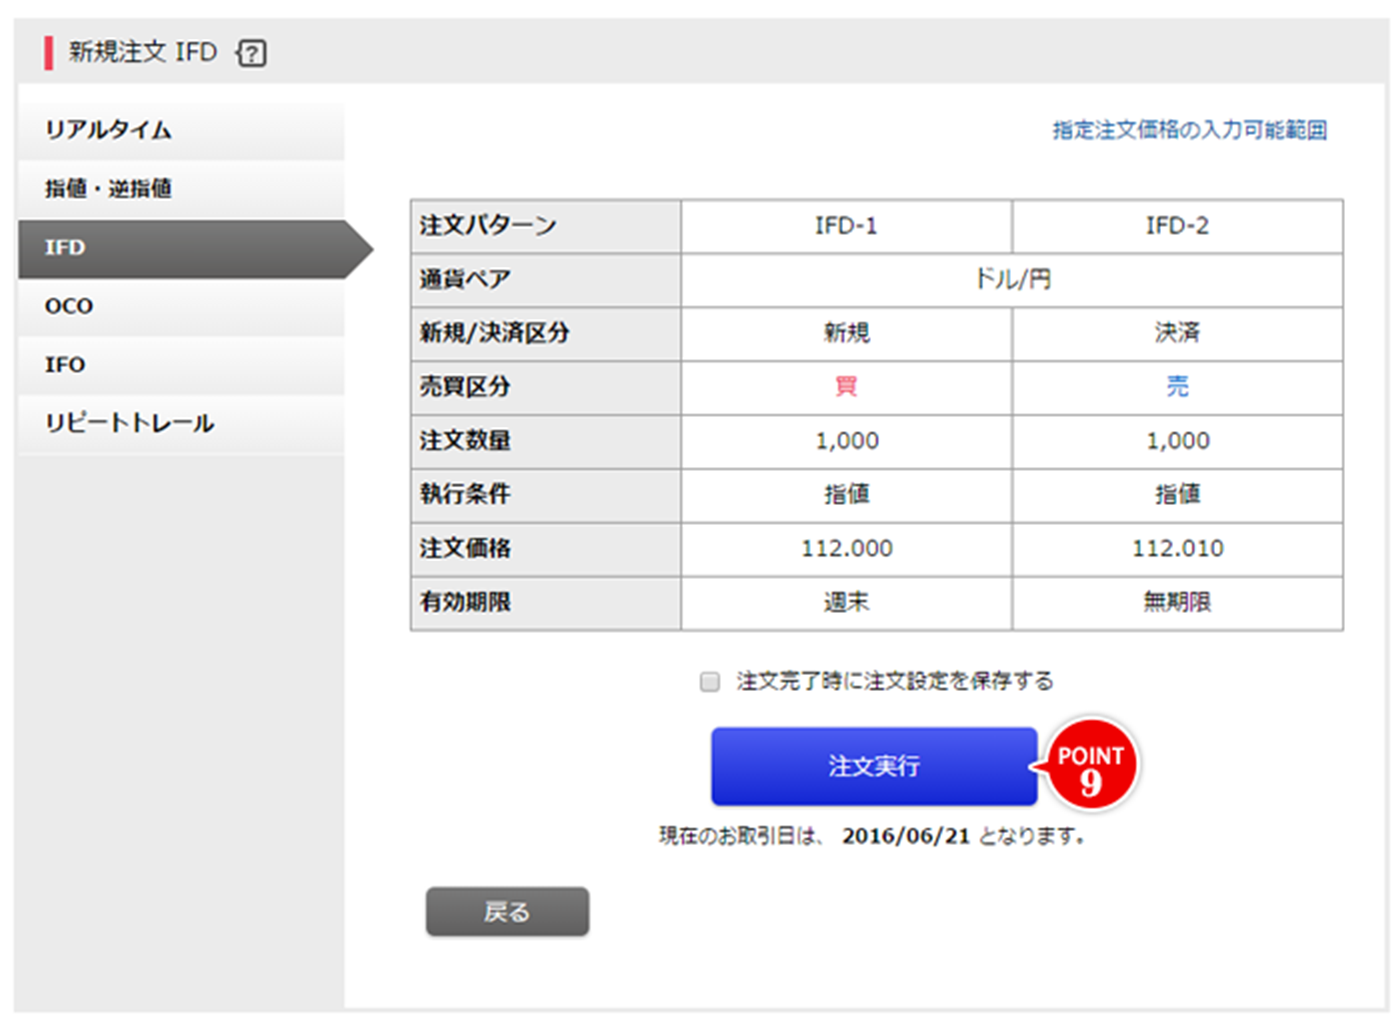The width and height of the screenshot is (1400, 1026).
Task: Click the 112.010 order price value
Action: click(1177, 549)
